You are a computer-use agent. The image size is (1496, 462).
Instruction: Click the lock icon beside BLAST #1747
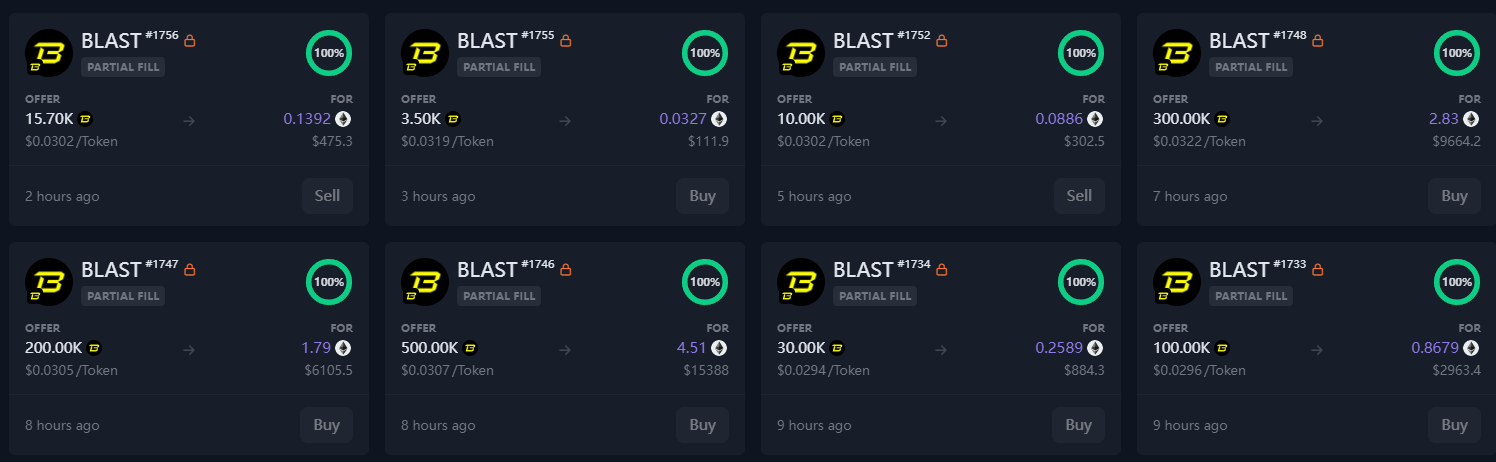pos(189,270)
